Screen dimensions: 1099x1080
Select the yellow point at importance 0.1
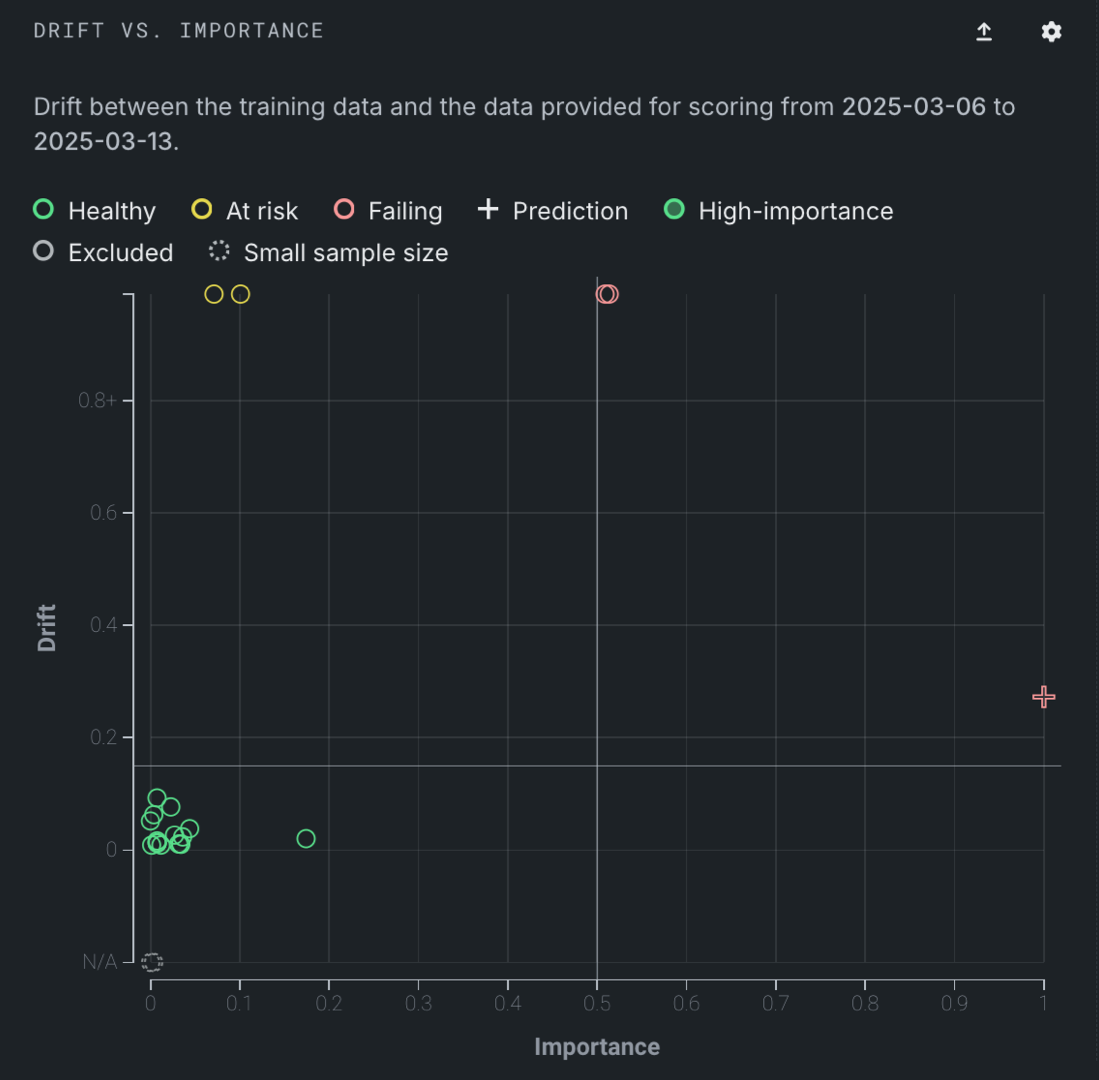pos(240,294)
